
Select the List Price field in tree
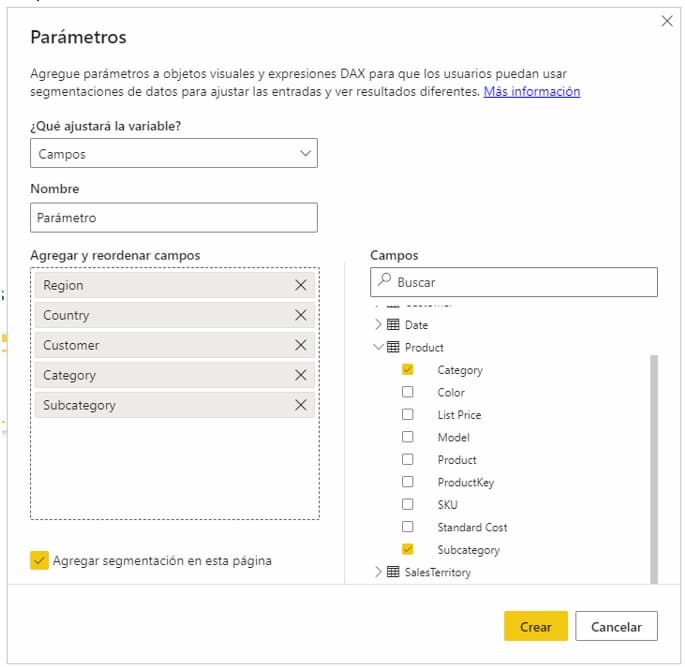[459, 415]
